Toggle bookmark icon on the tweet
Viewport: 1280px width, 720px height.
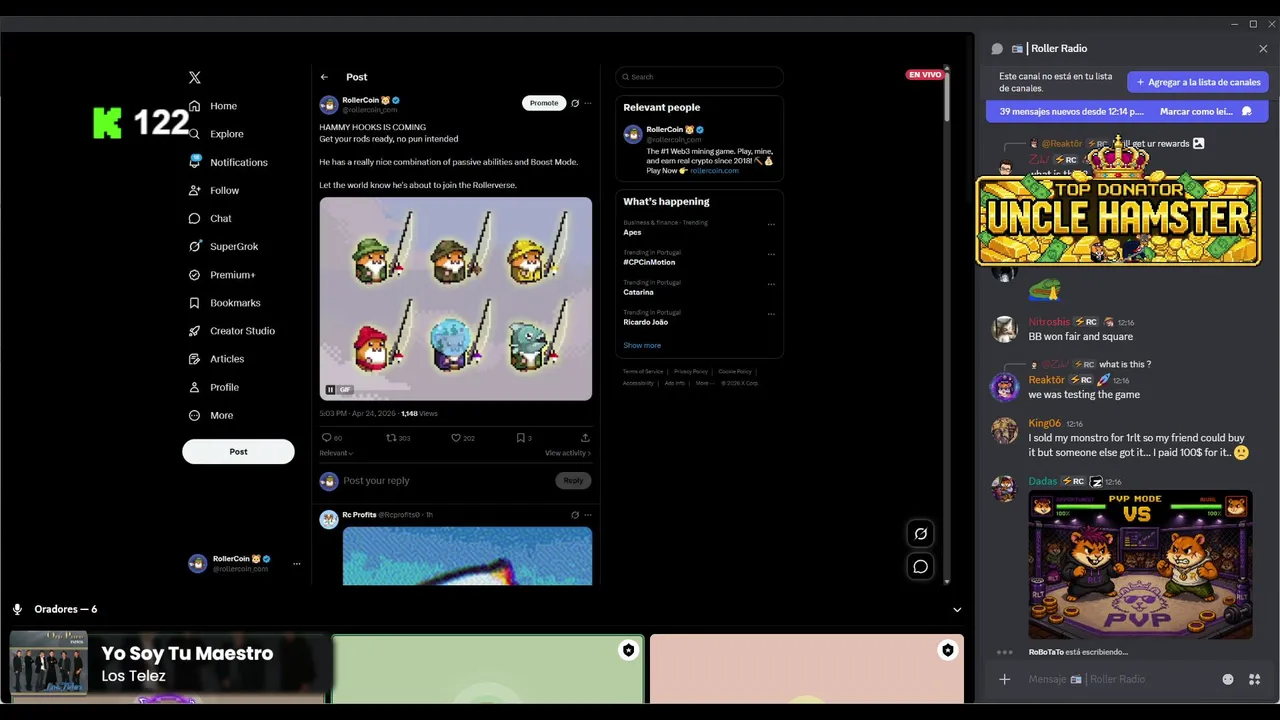(520, 438)
